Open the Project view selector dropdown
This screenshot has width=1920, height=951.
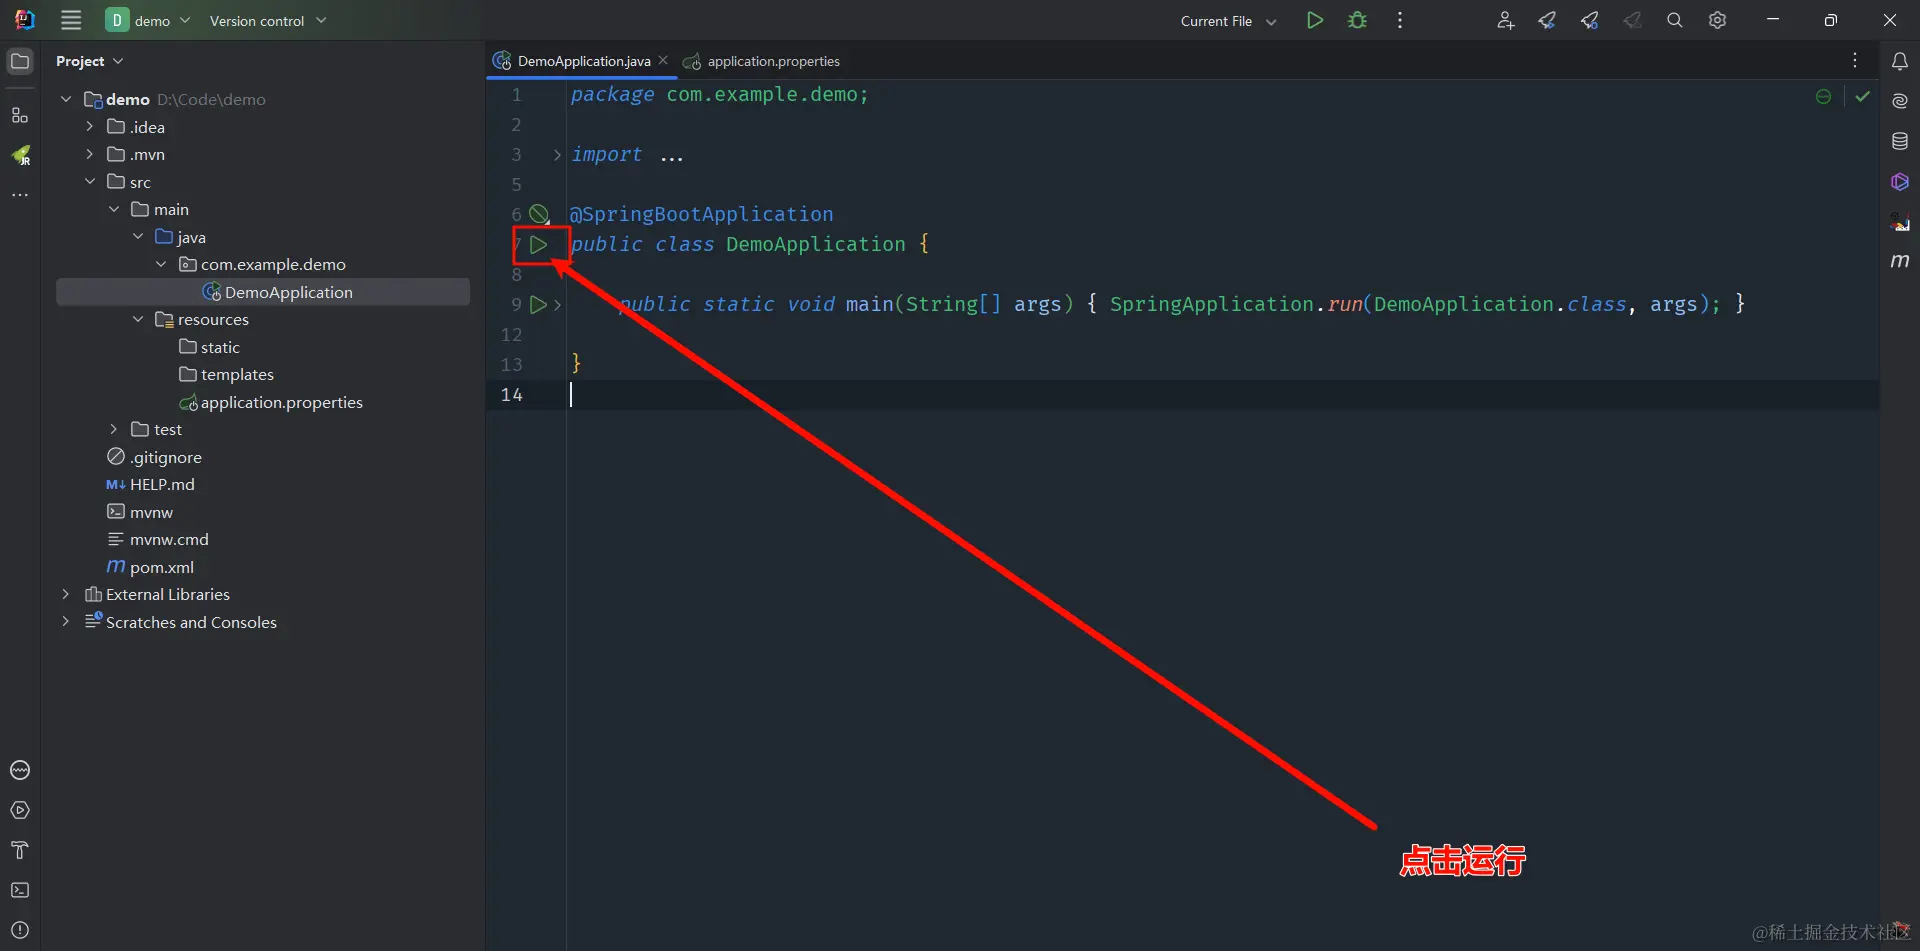point(90,61)
